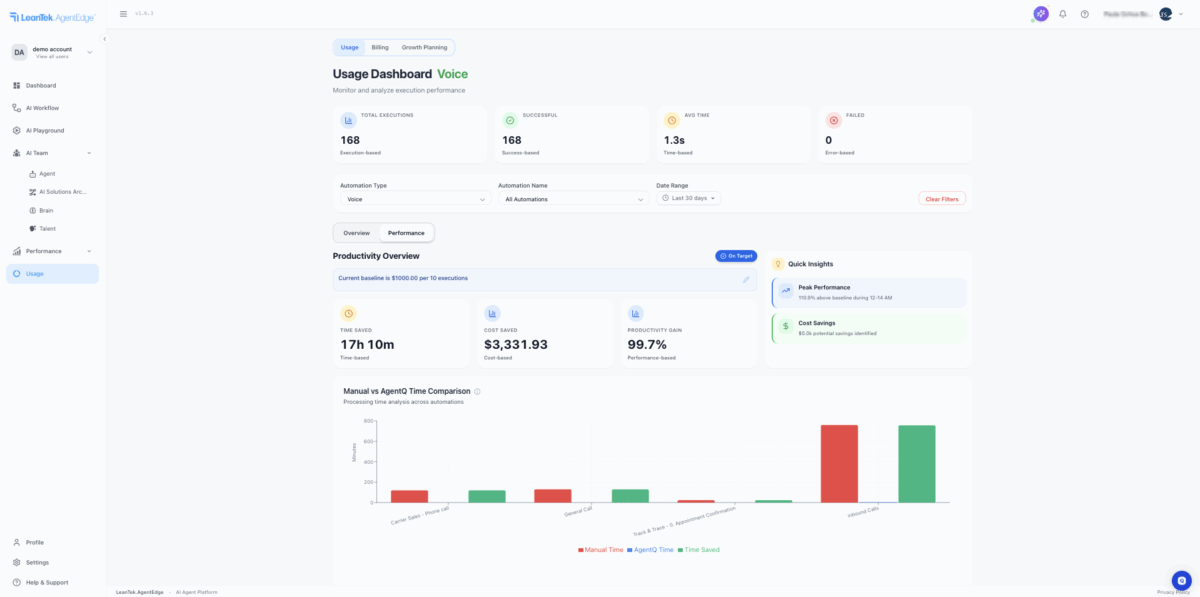Collapse the AI Team menu section

click(x=89, y=153)
